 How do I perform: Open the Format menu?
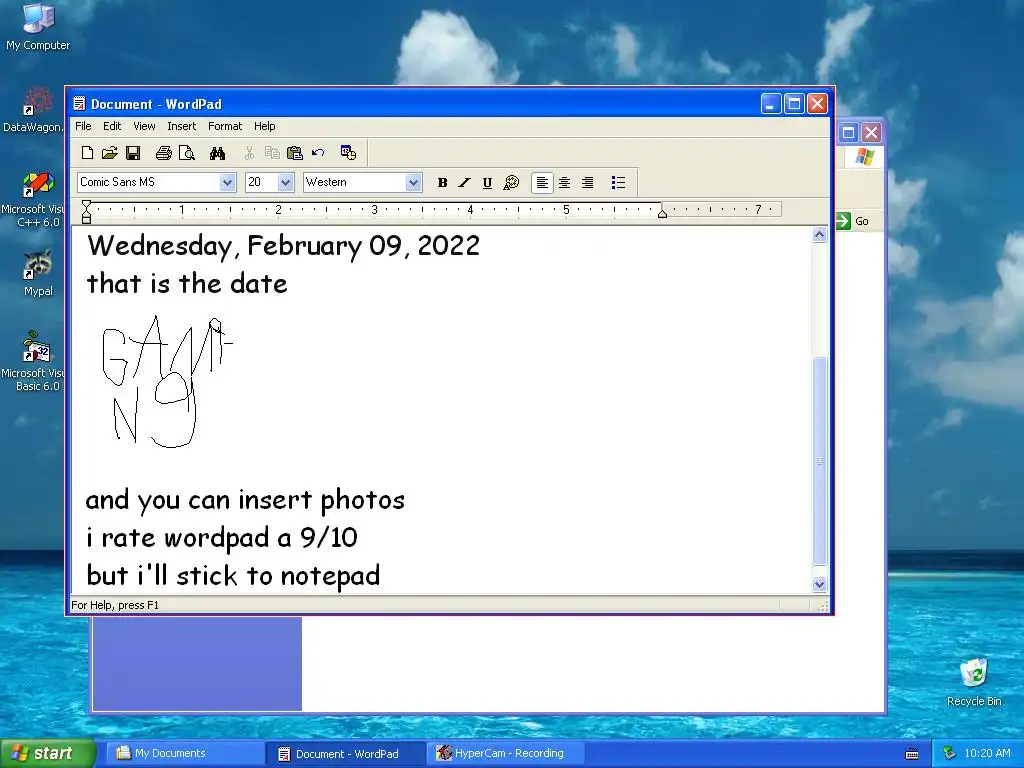(x=225, y=126)
